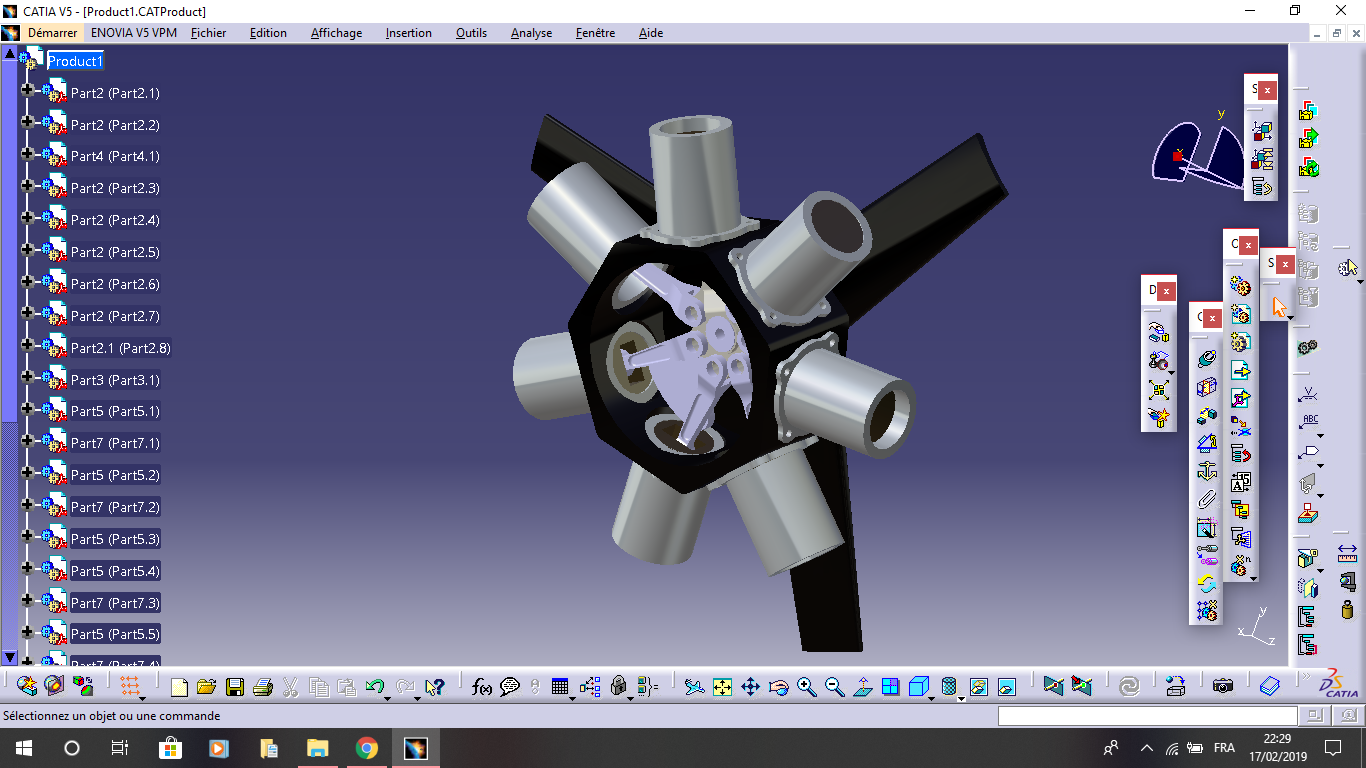Select the Rotate view hand icon
The height and width of the screenshot is (768, 1366).
(x=778, y=687)
